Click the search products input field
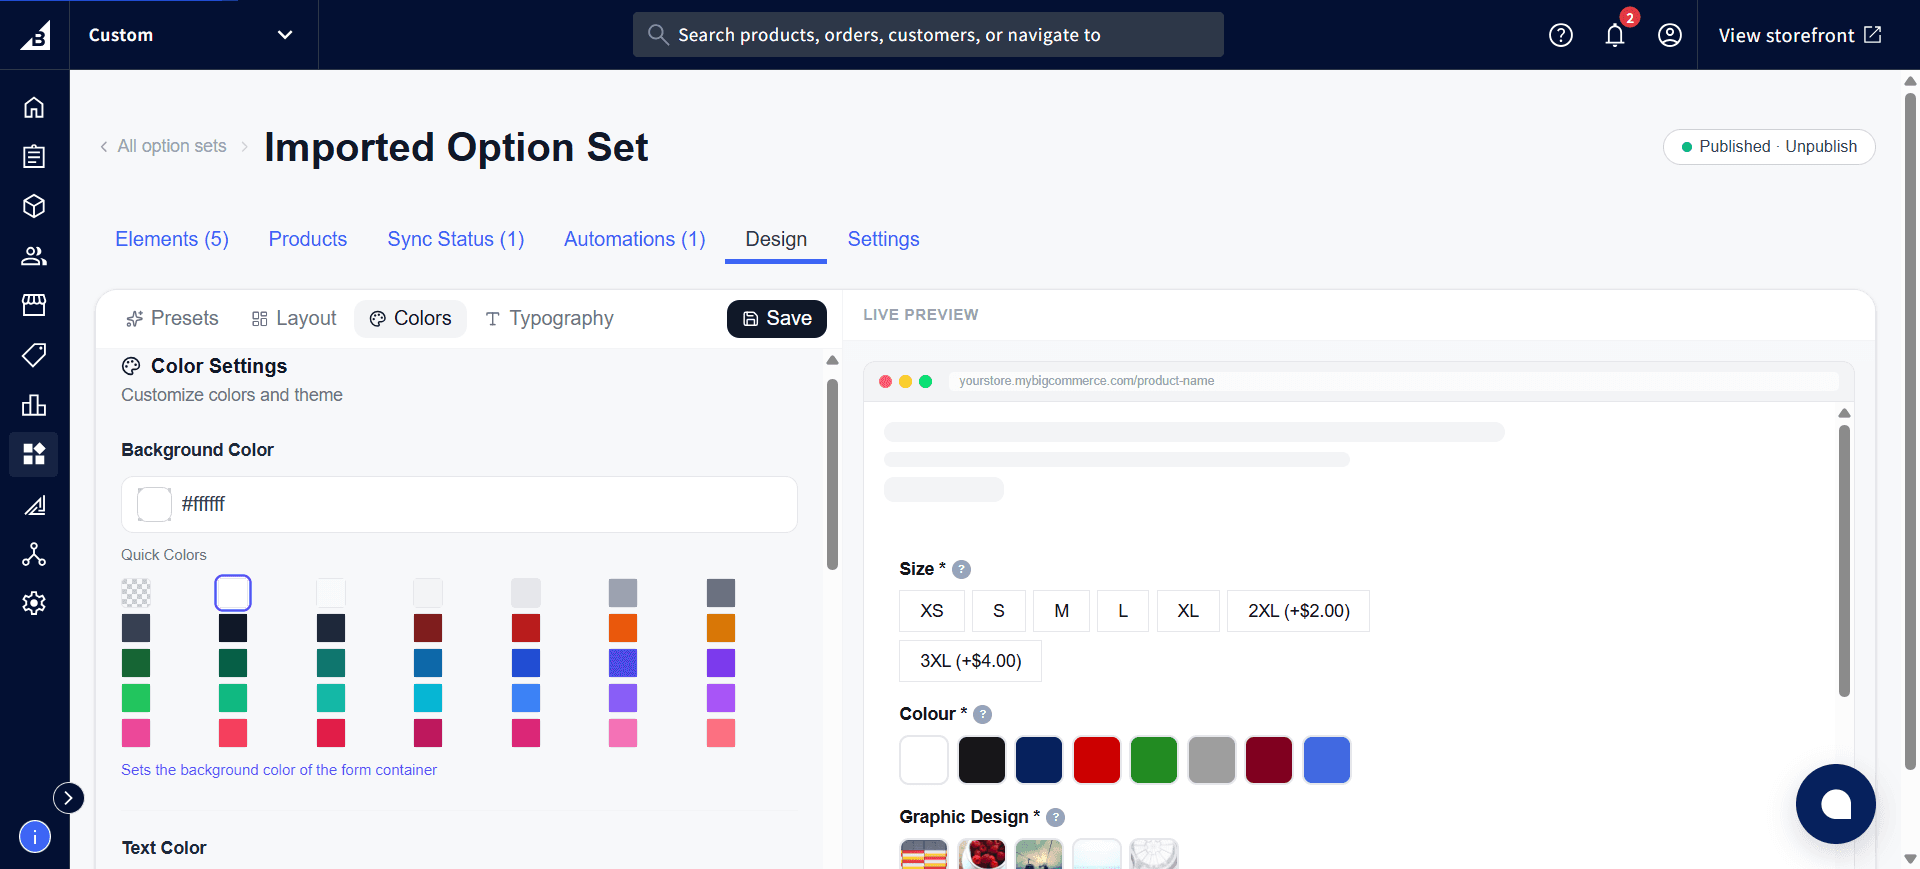 coord(928,35)
